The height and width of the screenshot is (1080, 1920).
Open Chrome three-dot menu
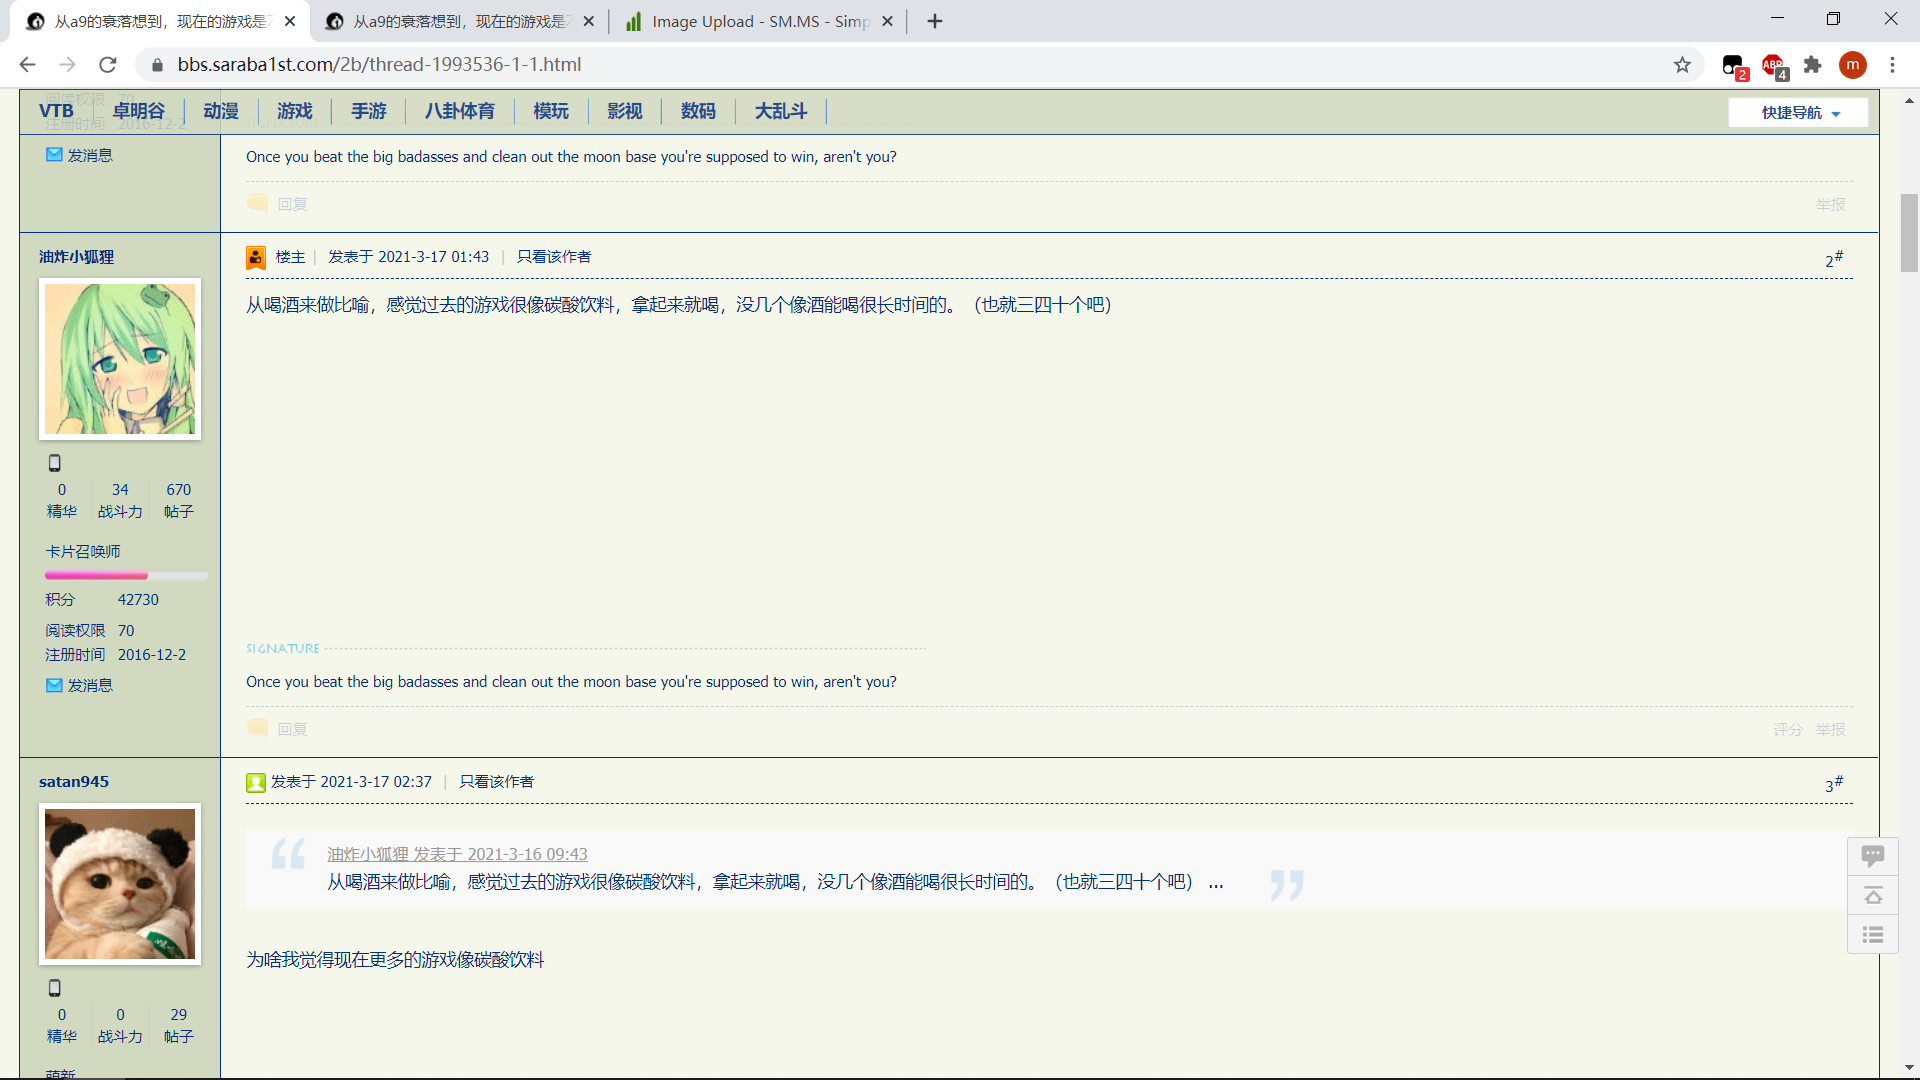click(x=1892, y=65)
